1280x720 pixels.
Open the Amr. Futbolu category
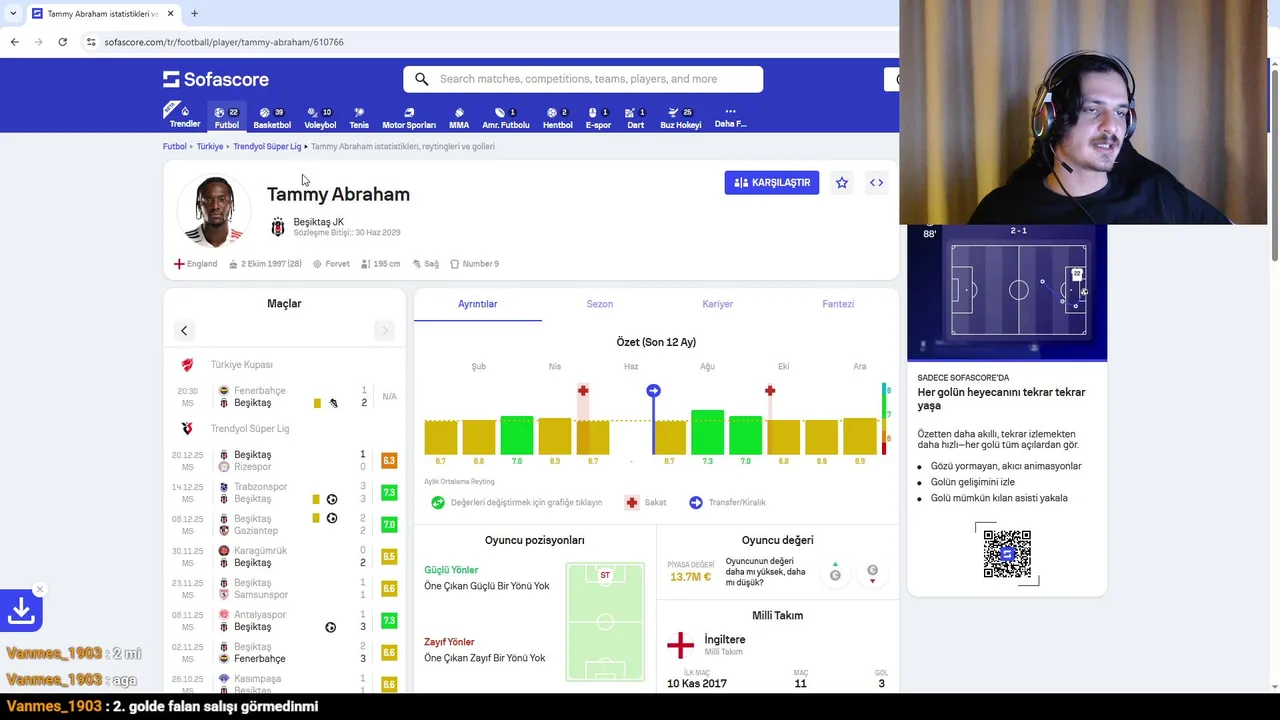pyautogui.click(x=506, y=117)
